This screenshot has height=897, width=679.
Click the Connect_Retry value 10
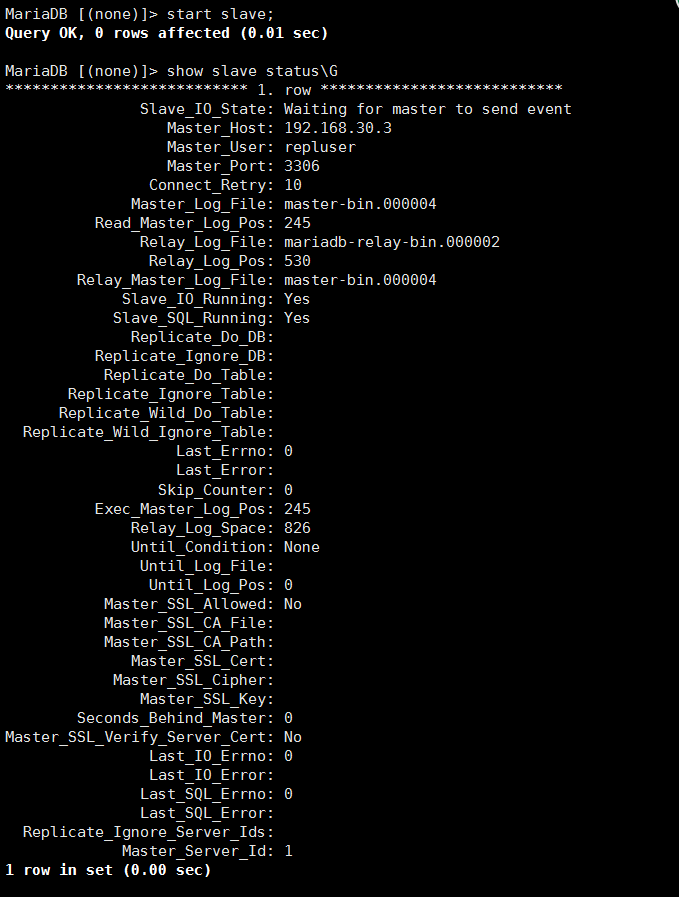pyautogui.click(x=292, y=185)
